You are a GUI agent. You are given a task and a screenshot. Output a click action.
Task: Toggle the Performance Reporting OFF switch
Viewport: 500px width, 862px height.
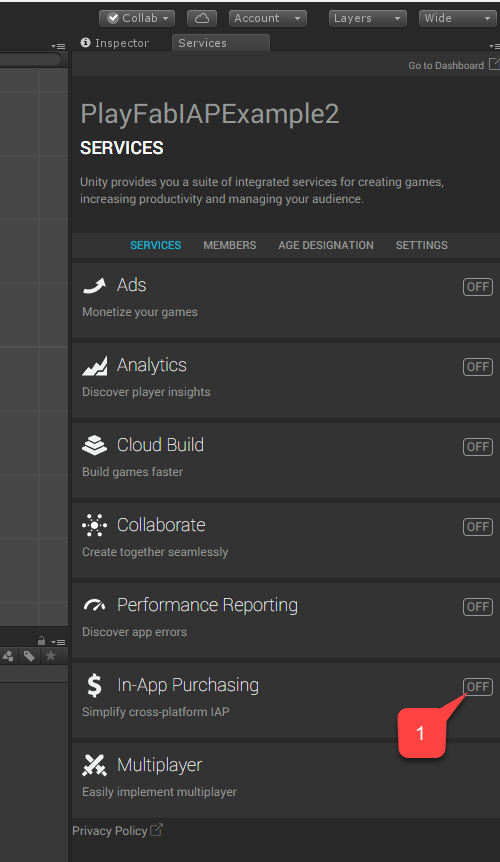[477, 607]
